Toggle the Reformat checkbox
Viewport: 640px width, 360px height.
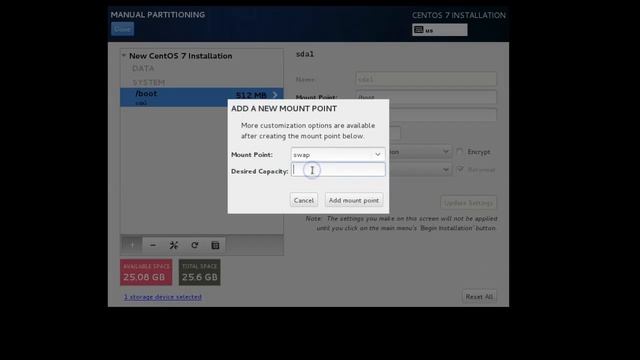click(460, 169)
